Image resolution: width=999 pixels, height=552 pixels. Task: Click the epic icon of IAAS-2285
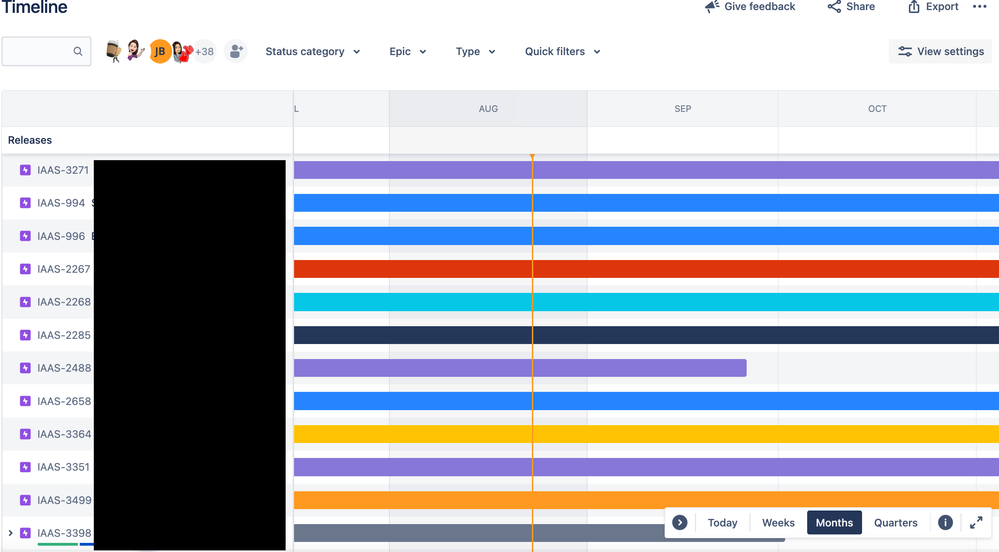pos(25,335)
